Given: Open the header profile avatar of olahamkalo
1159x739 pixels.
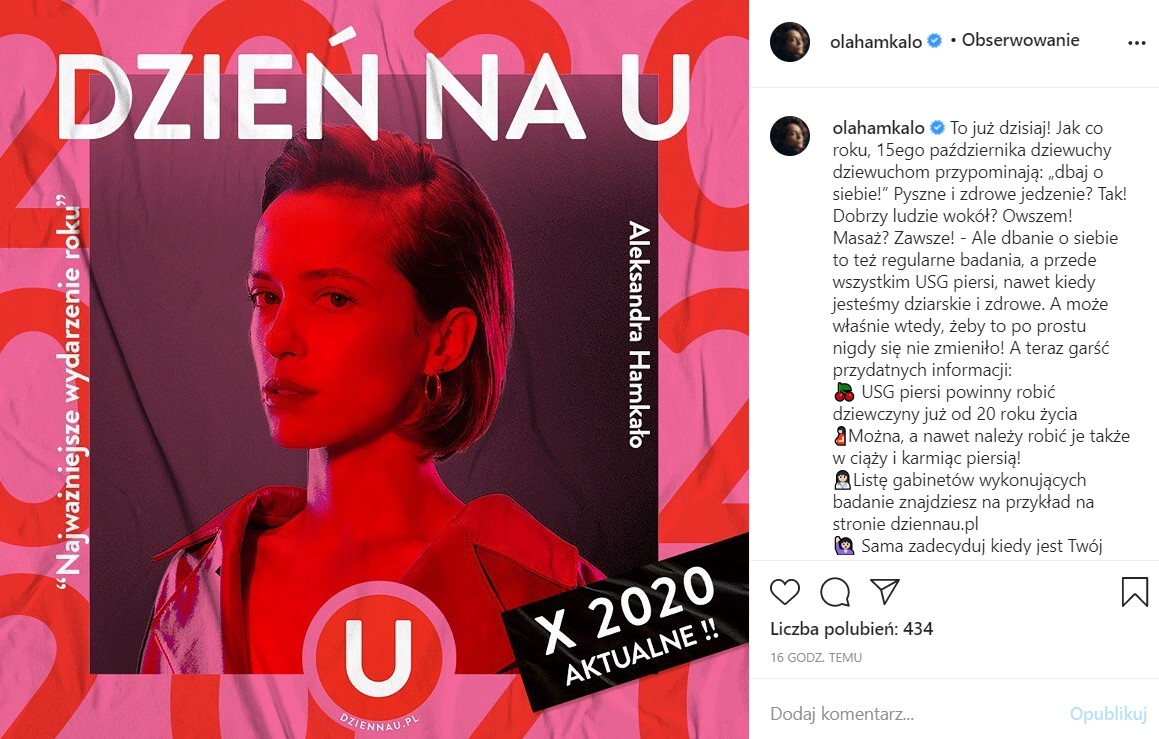Looking at the screenshot, I should click(x=790, y=41).
